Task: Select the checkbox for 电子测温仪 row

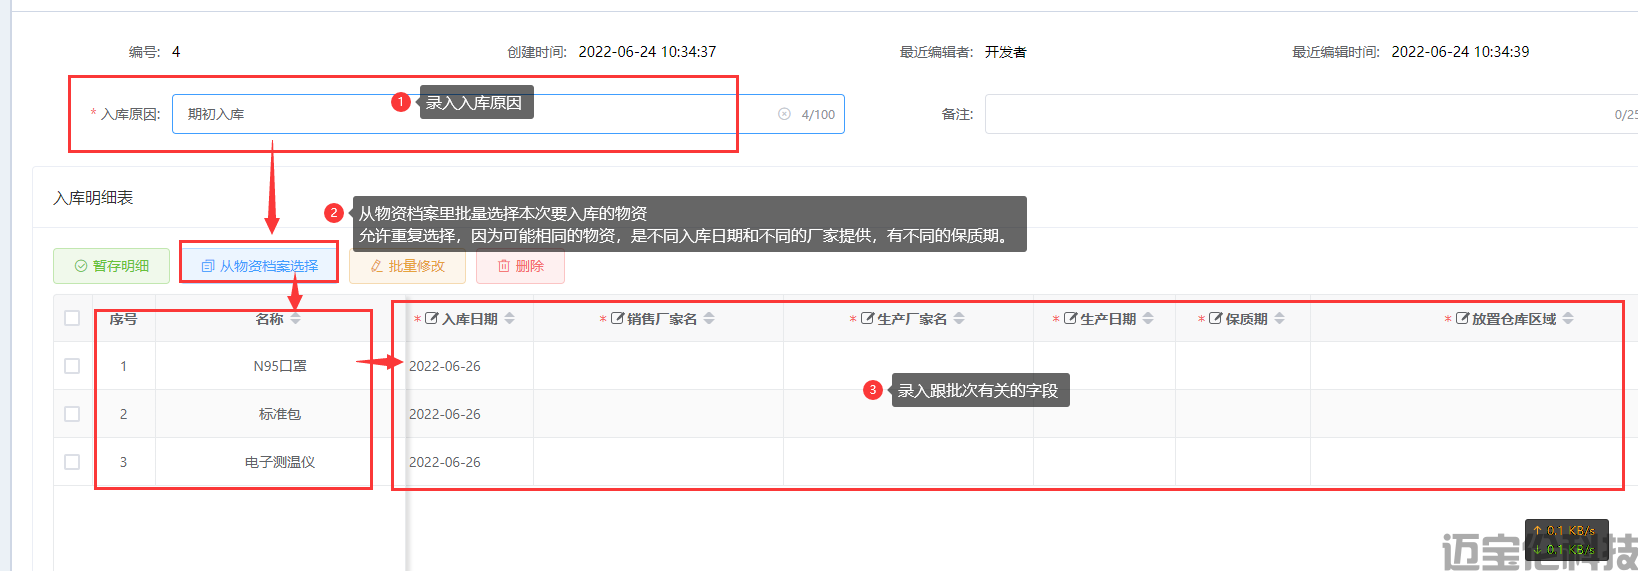Action: click(x=72, y=462)
